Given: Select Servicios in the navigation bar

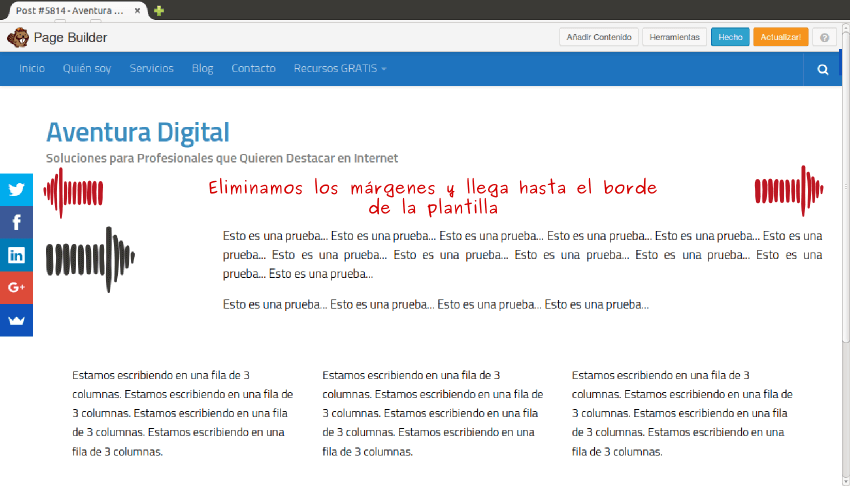Looking at the screenshot, I should click(x=151, y=69).
